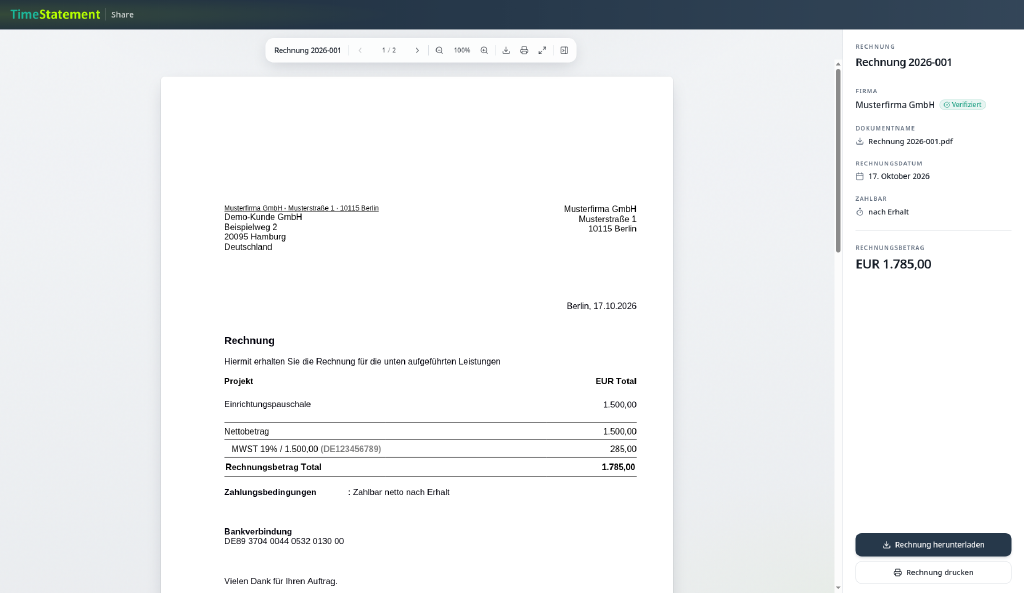
Task: Click the 100% zoom level indicator
Action: click(462, 50)
